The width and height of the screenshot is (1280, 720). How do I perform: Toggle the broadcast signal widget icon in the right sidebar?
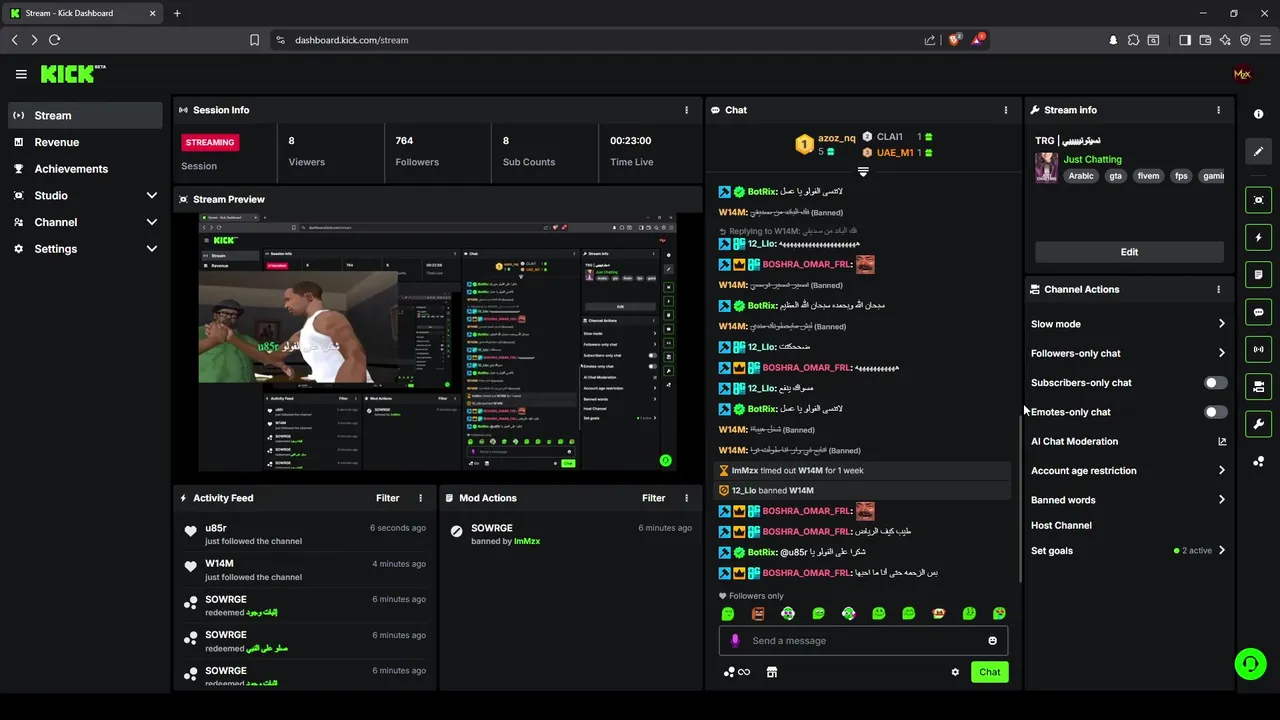[x=1258, y=349]
